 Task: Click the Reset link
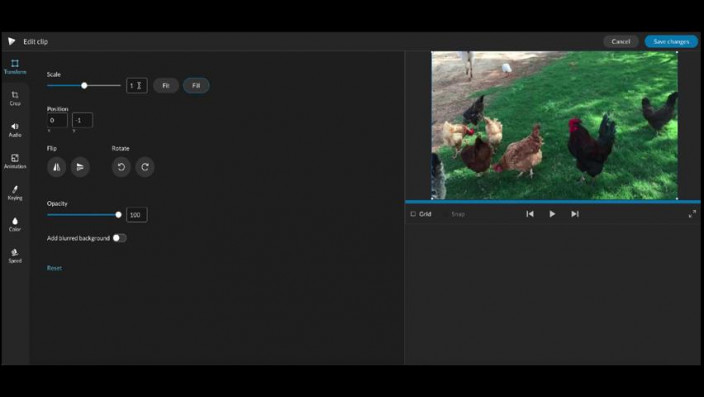pyautogui.click(x=54, y=268)
